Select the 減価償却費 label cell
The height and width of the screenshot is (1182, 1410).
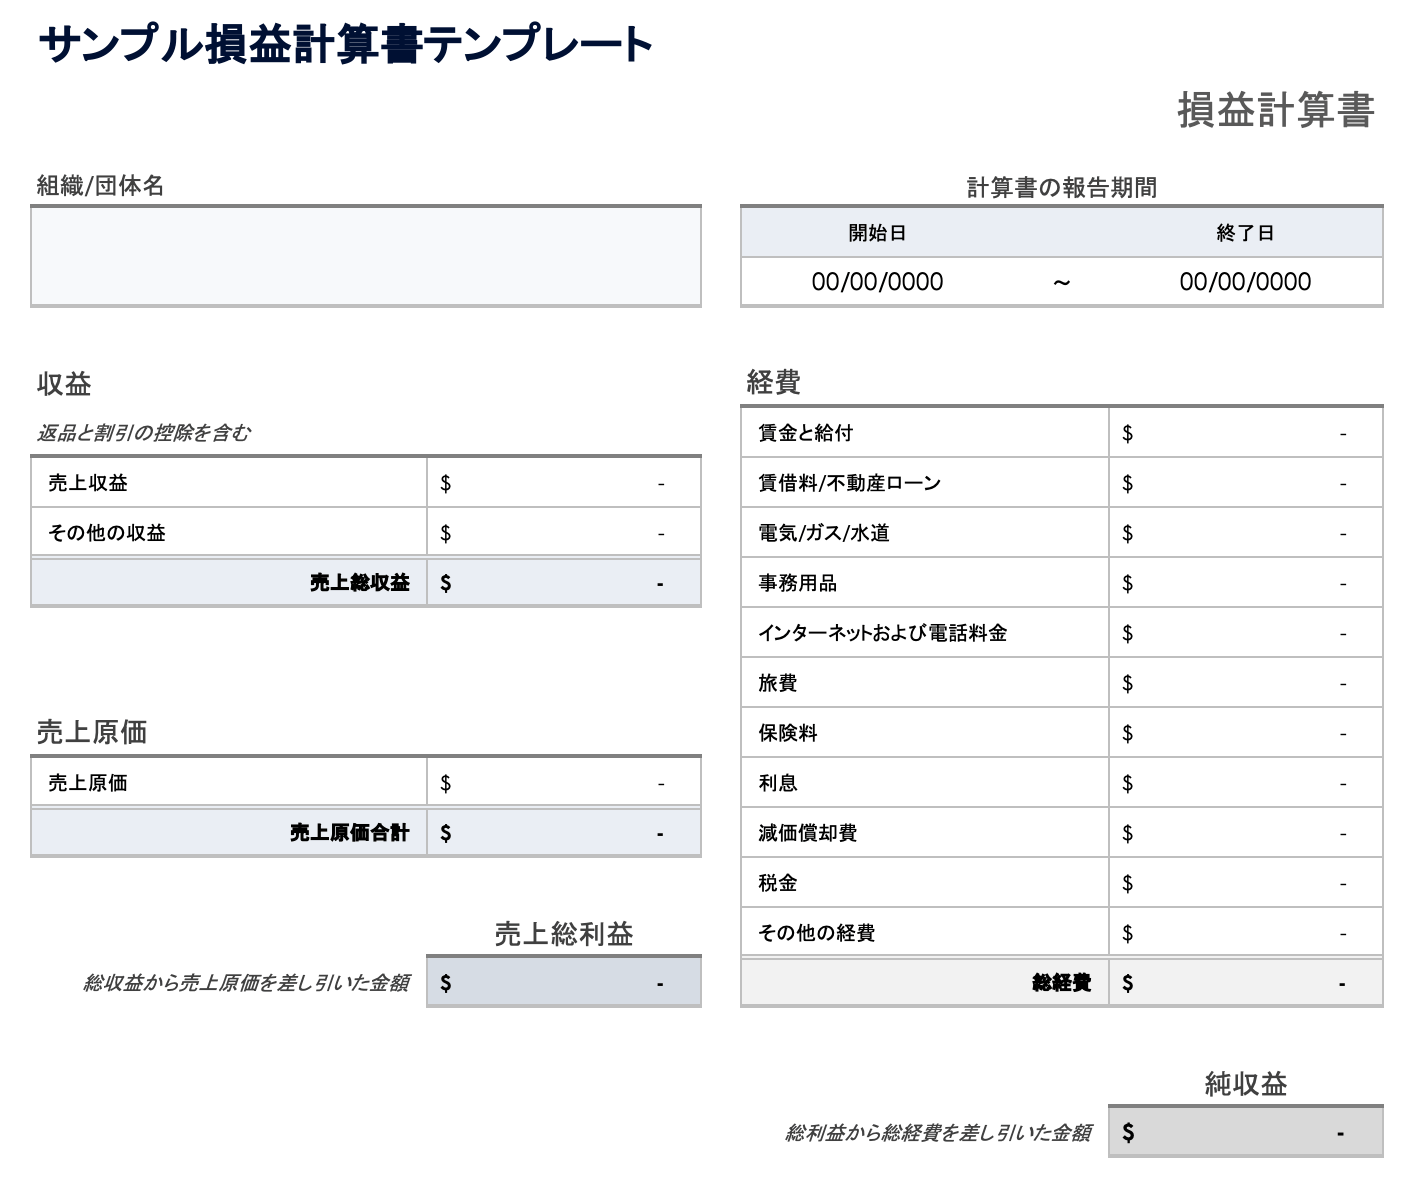click(x=925, y=833)
